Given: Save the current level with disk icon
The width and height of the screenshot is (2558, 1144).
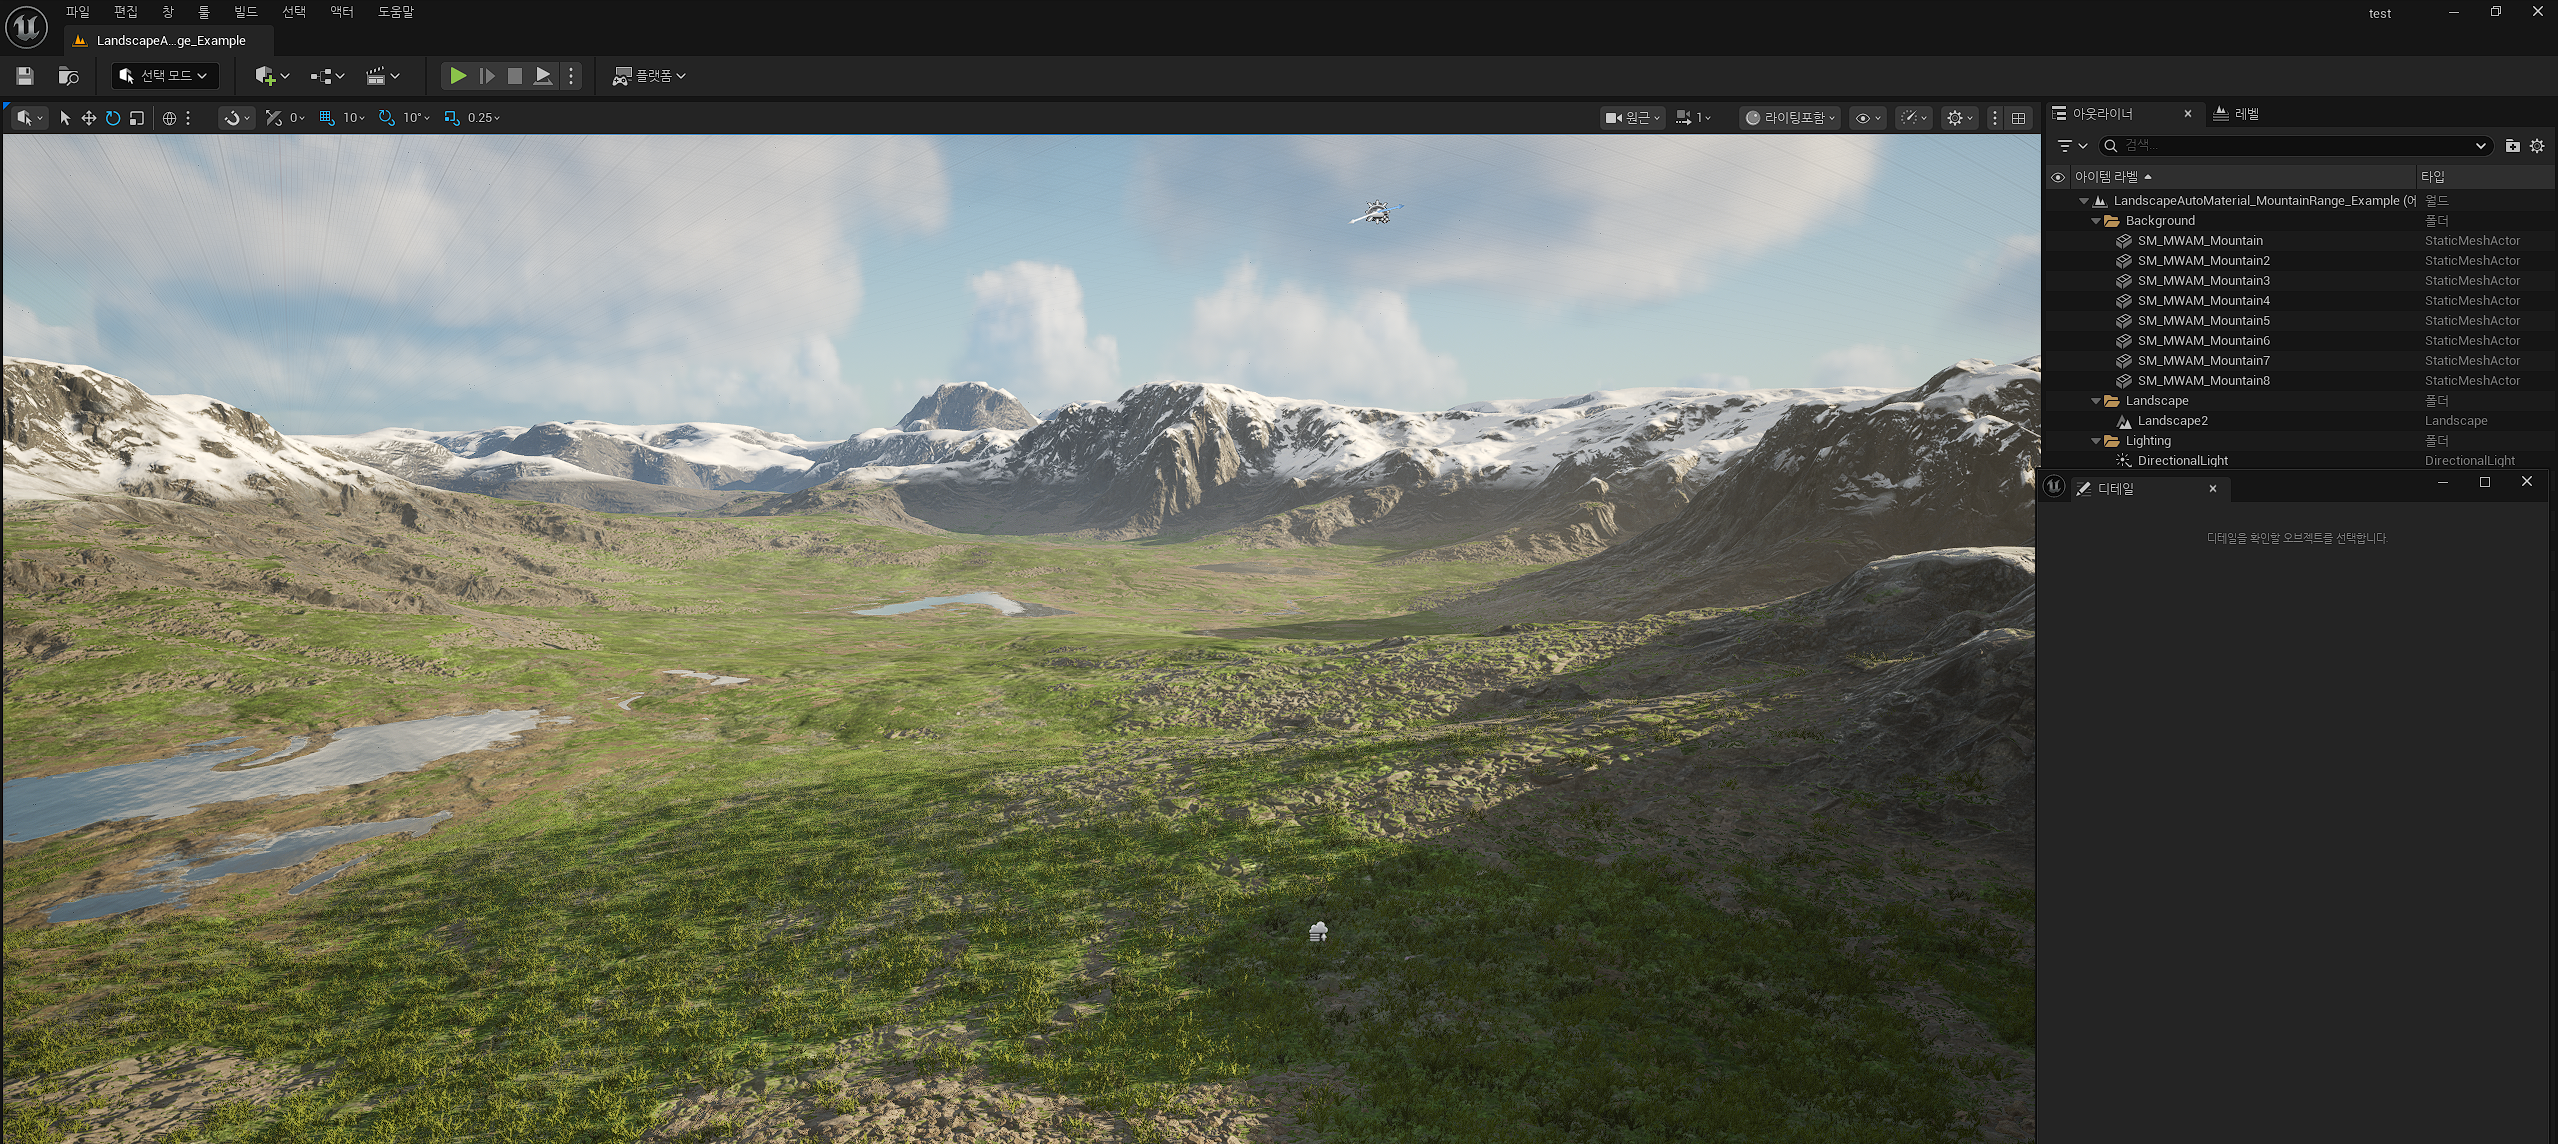Looking at the screenshot, I should point(25,76).
